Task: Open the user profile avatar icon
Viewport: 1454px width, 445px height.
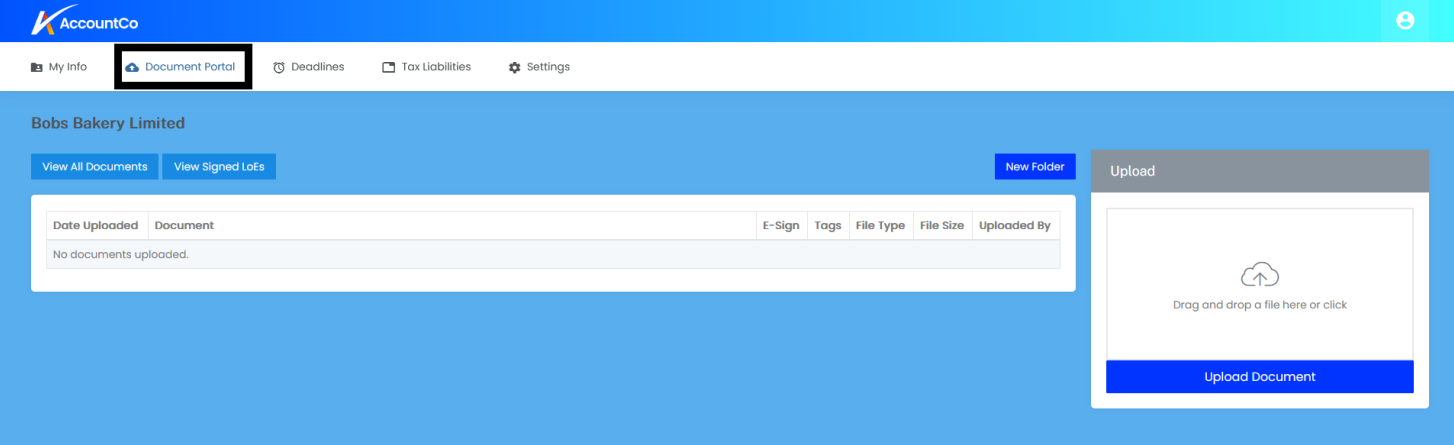Action: coord(1405,20)
